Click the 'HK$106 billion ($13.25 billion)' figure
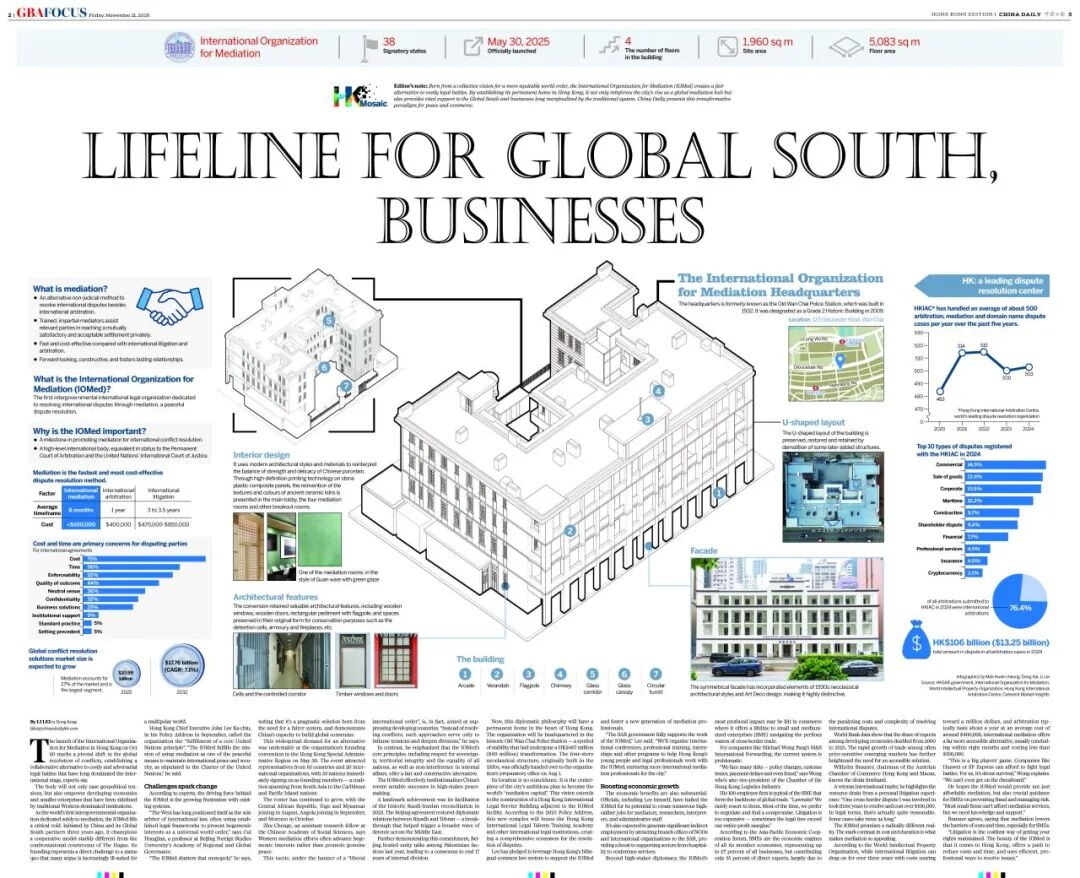 (x=990, y=642)
